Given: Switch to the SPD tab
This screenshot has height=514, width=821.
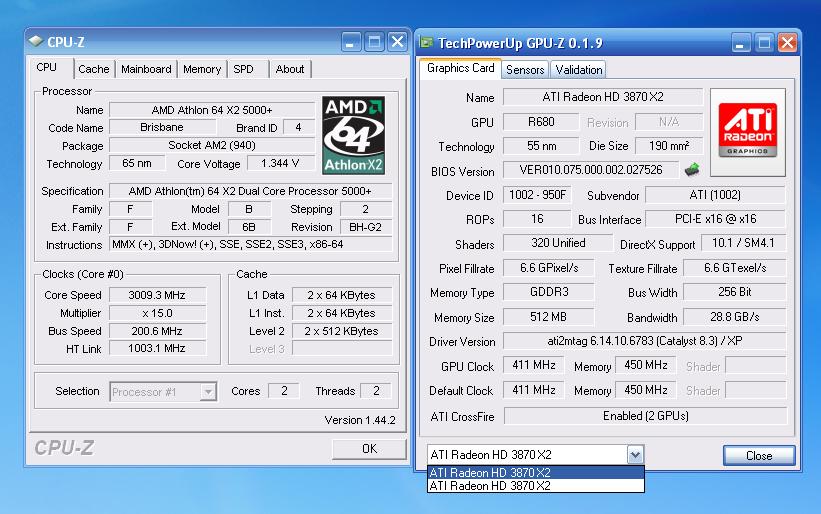Looking at the screenshot, I should click(248, 69).
